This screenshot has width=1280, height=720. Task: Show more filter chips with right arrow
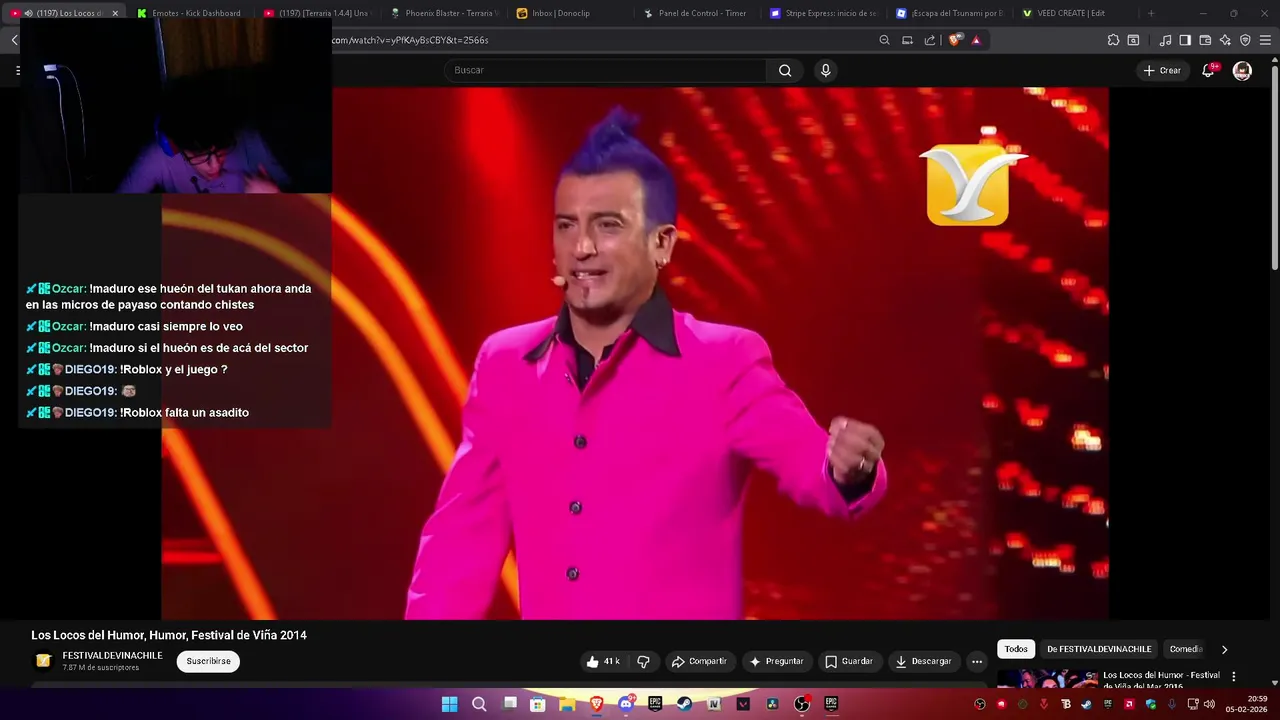point(1224,649)
